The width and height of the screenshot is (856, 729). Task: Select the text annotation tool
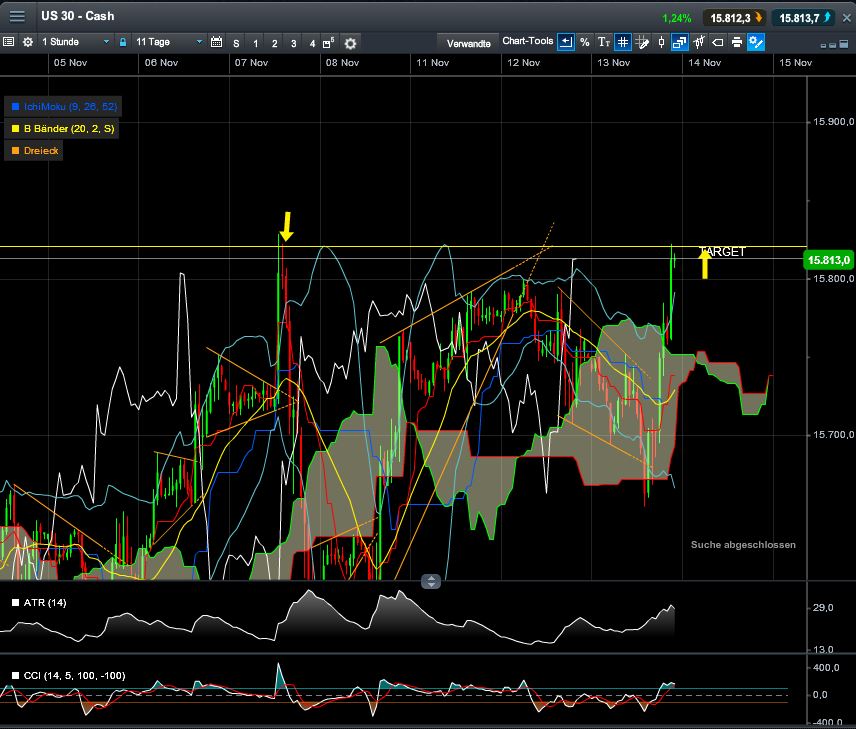pos(604,43)
